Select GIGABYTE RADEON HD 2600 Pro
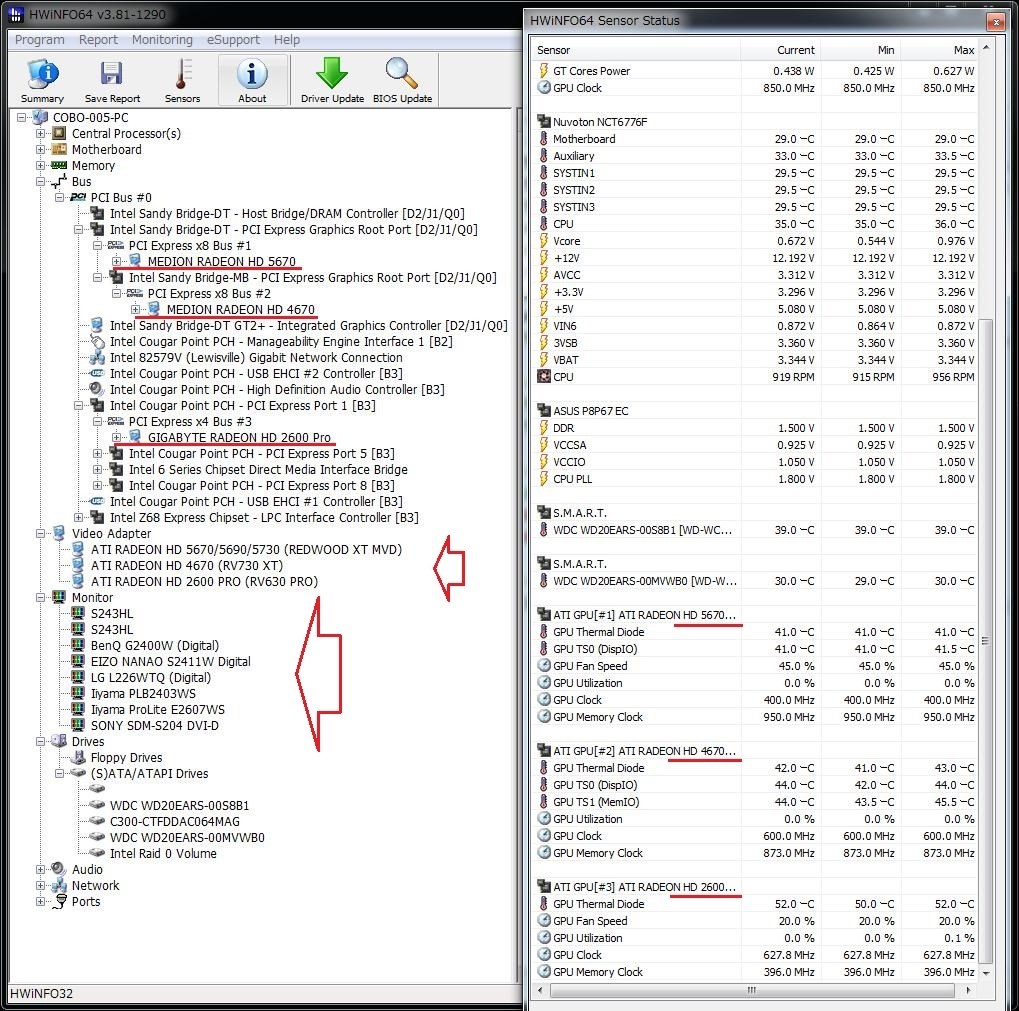This screenshot has width=1019, height=1011. tap(239, 437)
